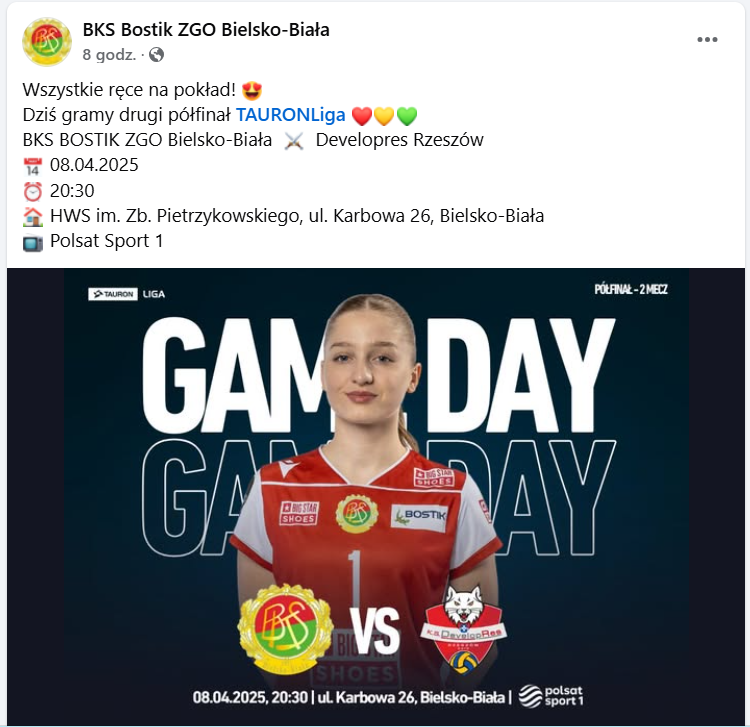
Task: Click the crossed swords emoji
Action: point(294,141)
